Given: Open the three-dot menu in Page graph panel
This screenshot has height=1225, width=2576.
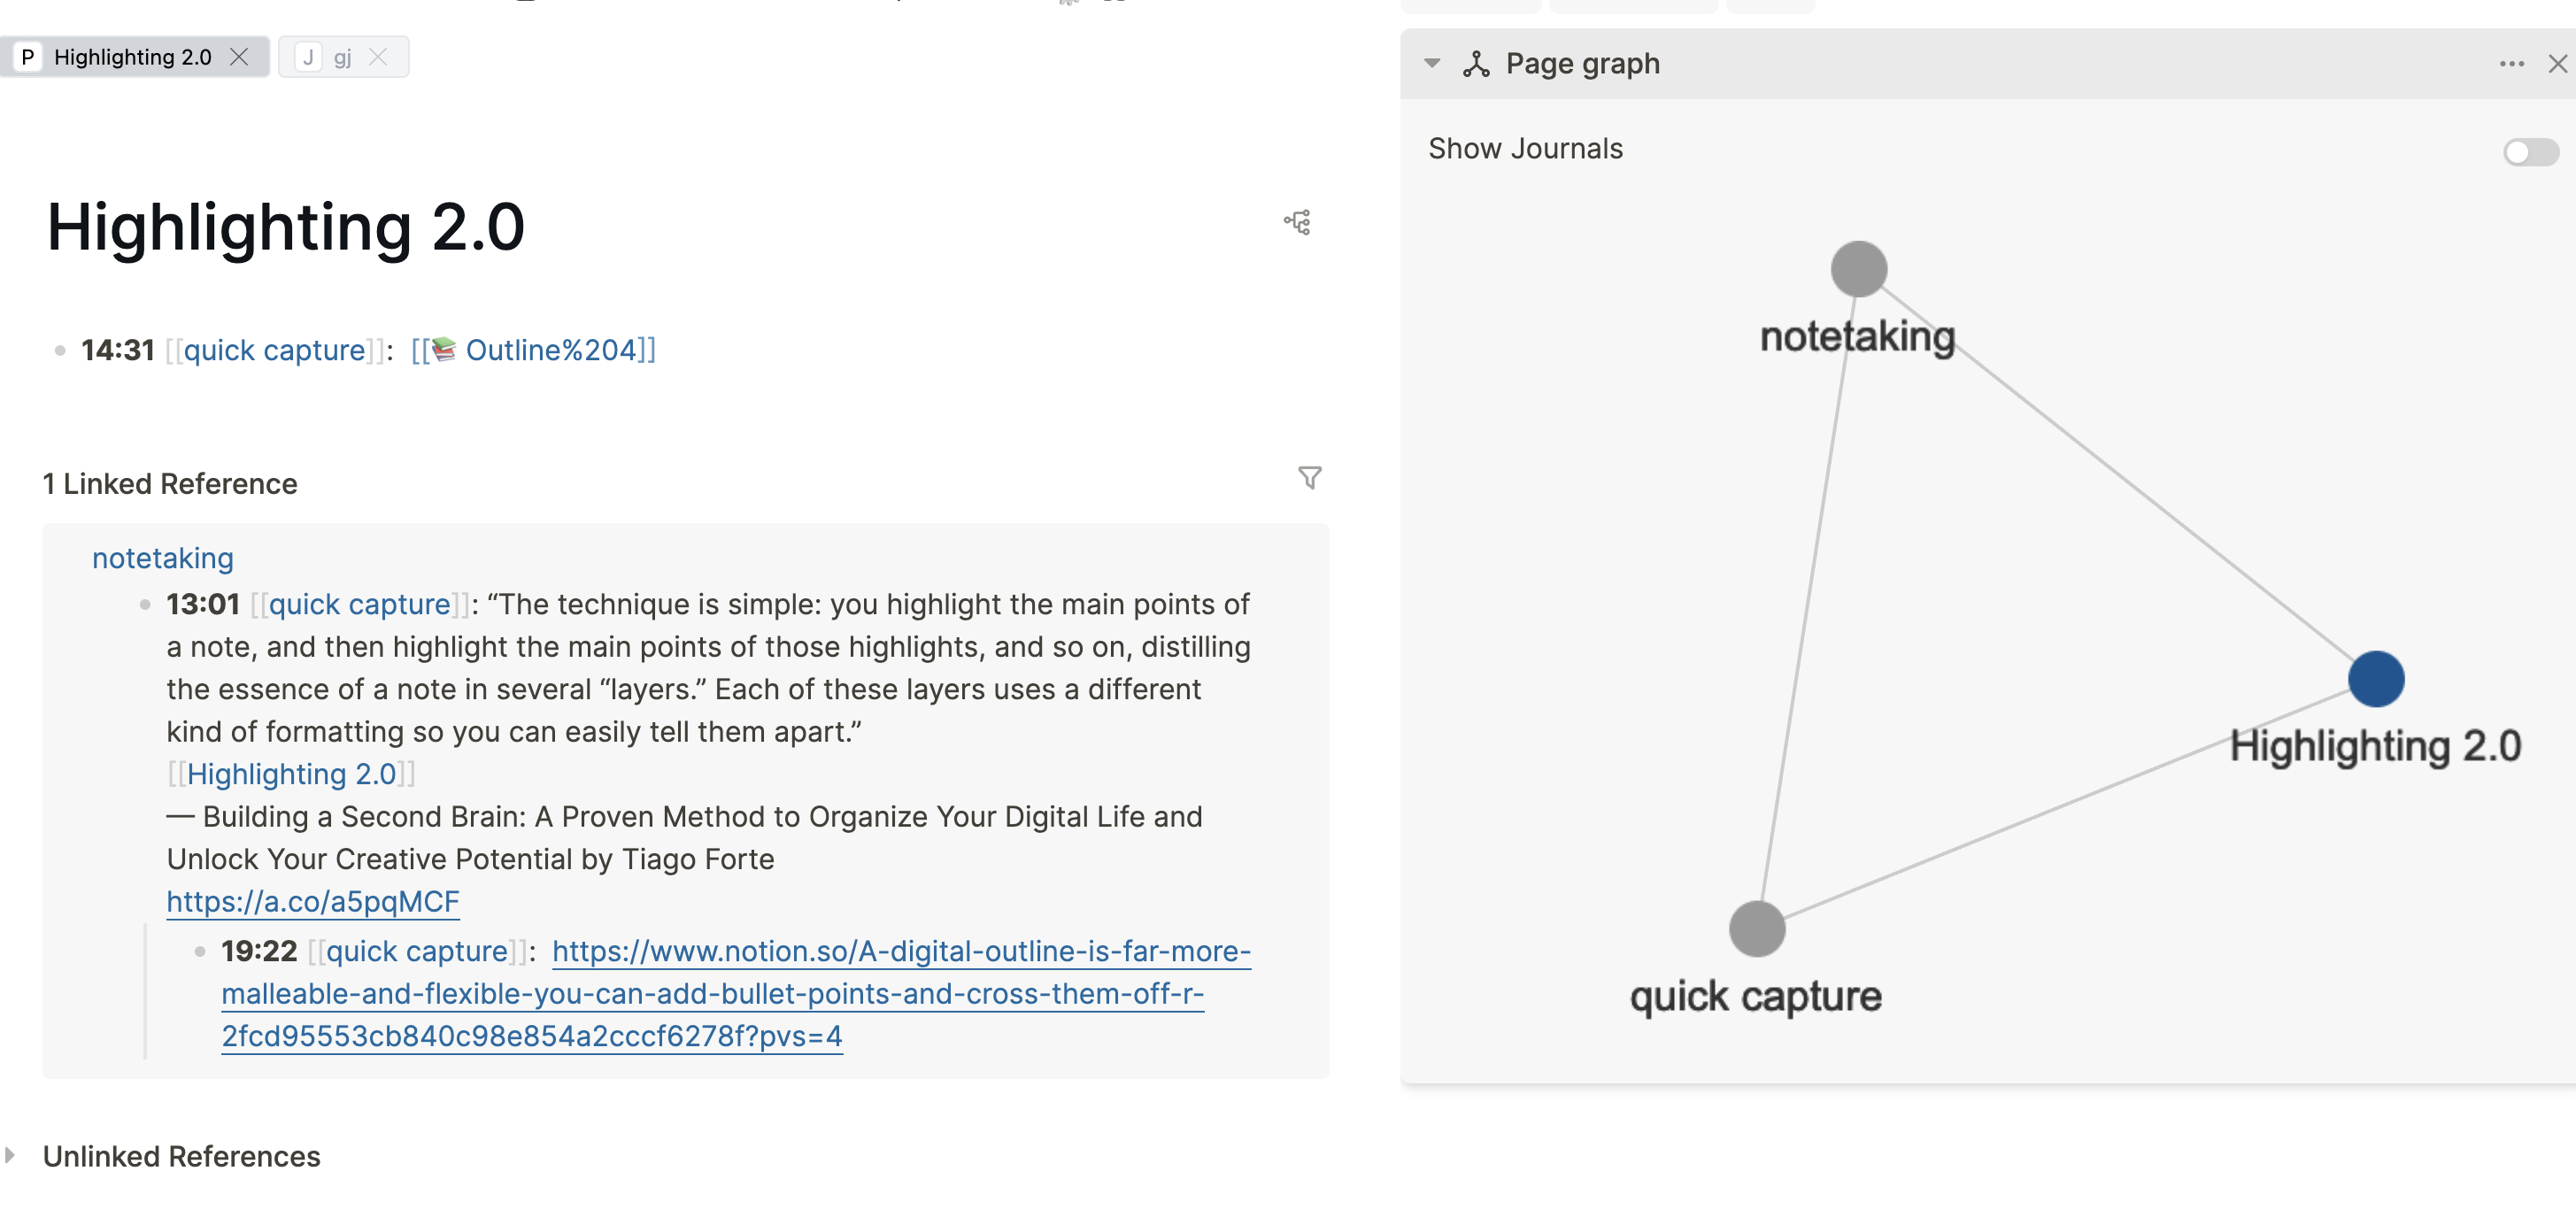Looking at the screenshot, I should click(2511, 64).
